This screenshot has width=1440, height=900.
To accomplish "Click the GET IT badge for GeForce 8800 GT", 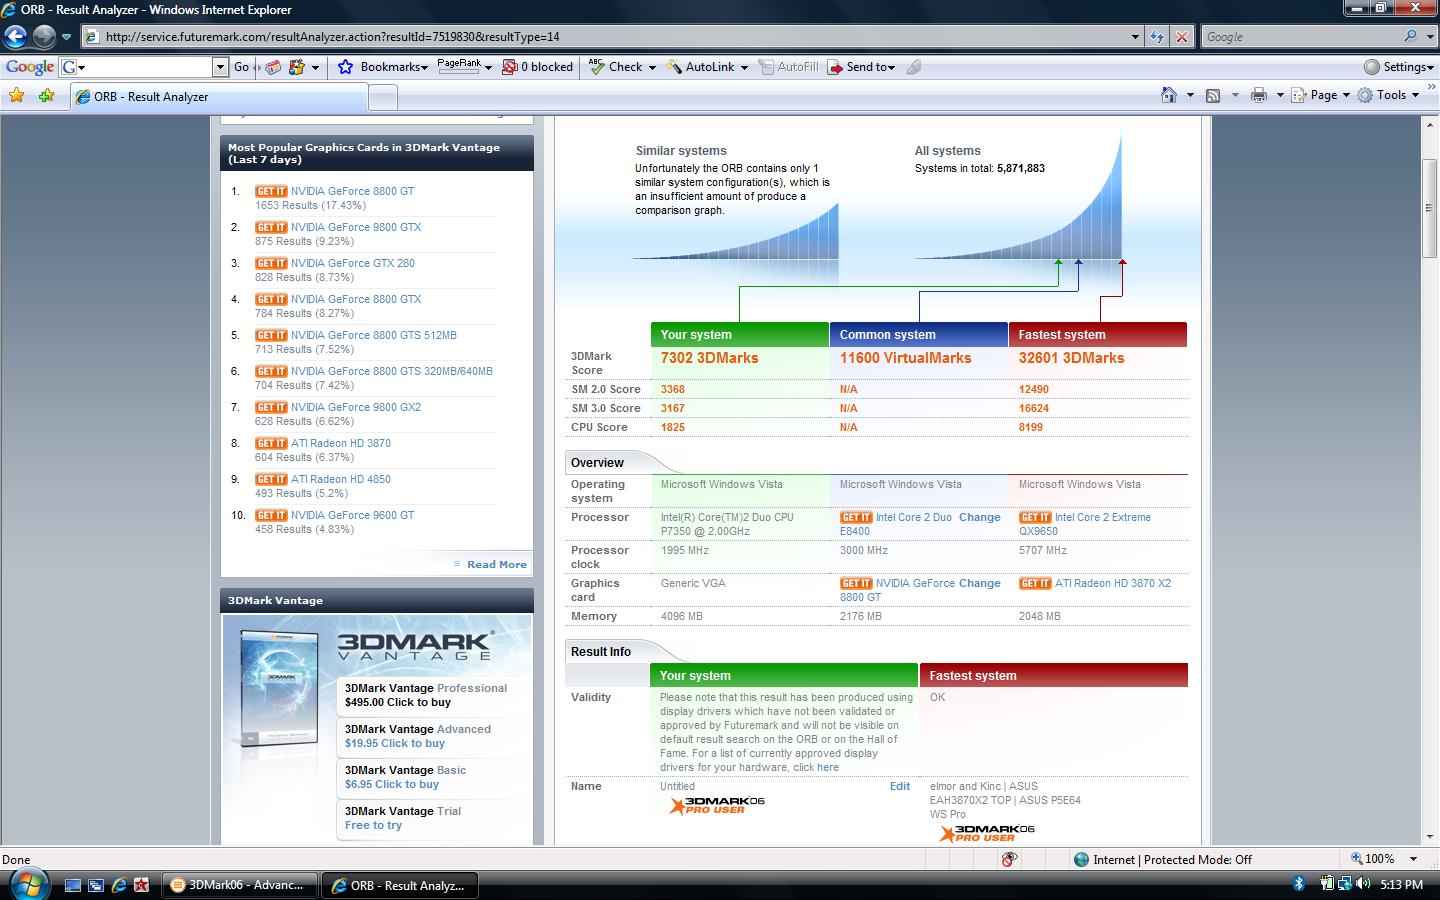I will (x=271, y=191).
